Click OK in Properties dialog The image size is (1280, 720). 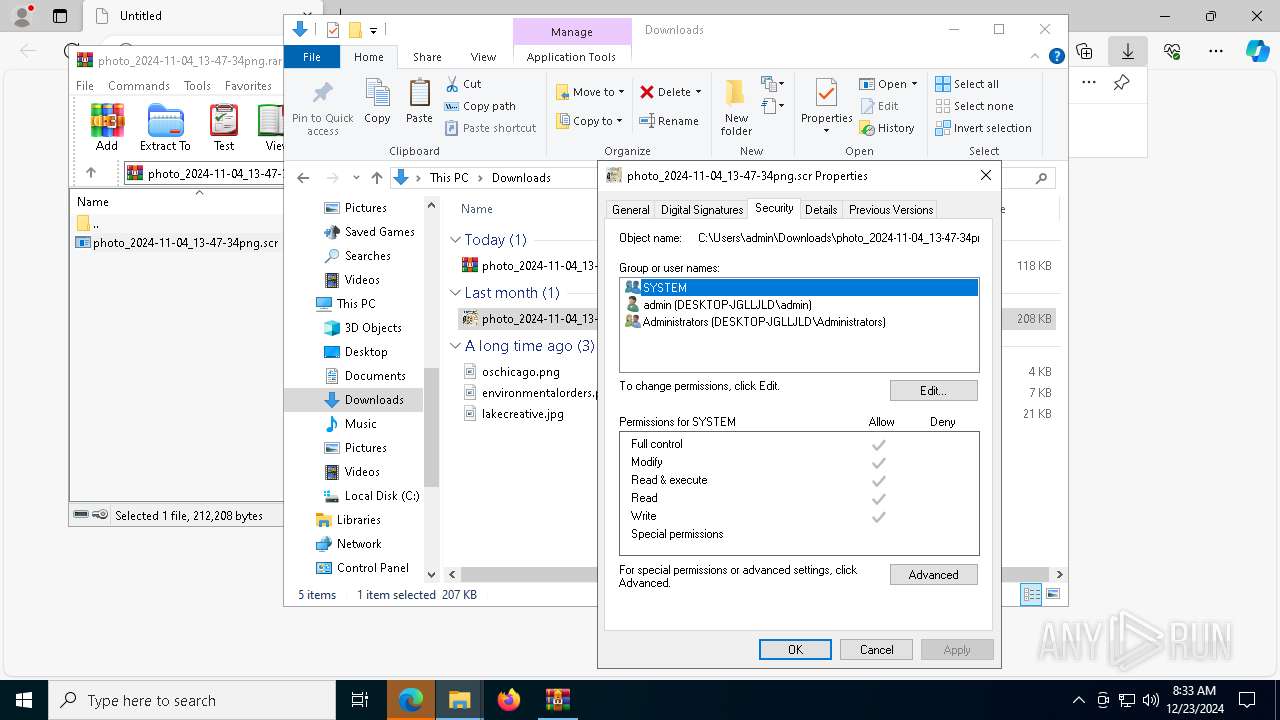pos(795,650)
